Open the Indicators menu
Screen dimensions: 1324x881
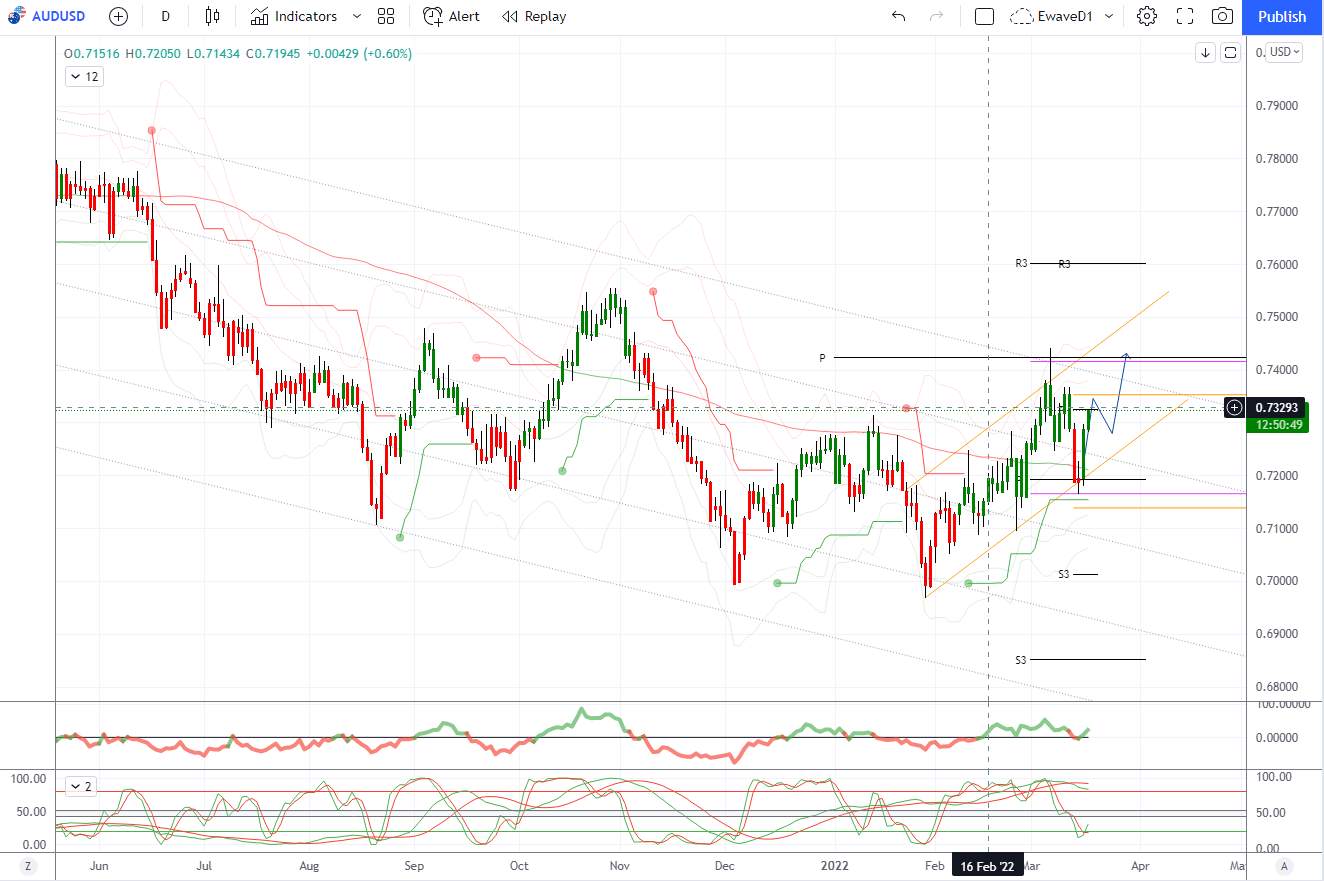click(x=294, y=16)
